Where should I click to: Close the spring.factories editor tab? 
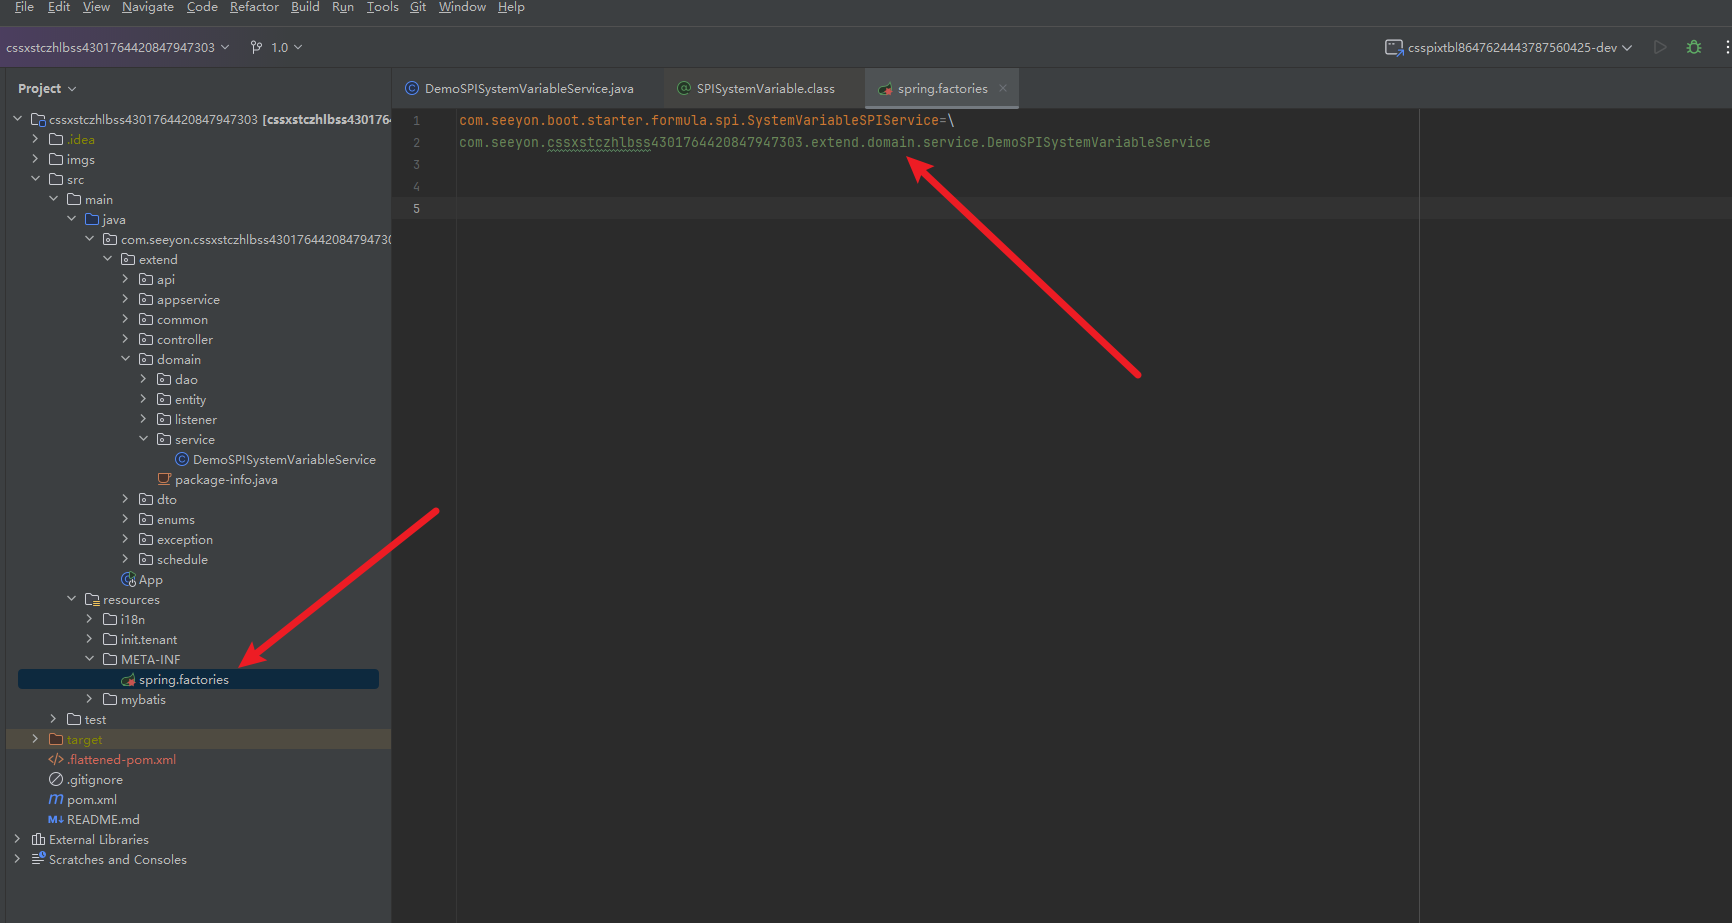pos(1003,88)
